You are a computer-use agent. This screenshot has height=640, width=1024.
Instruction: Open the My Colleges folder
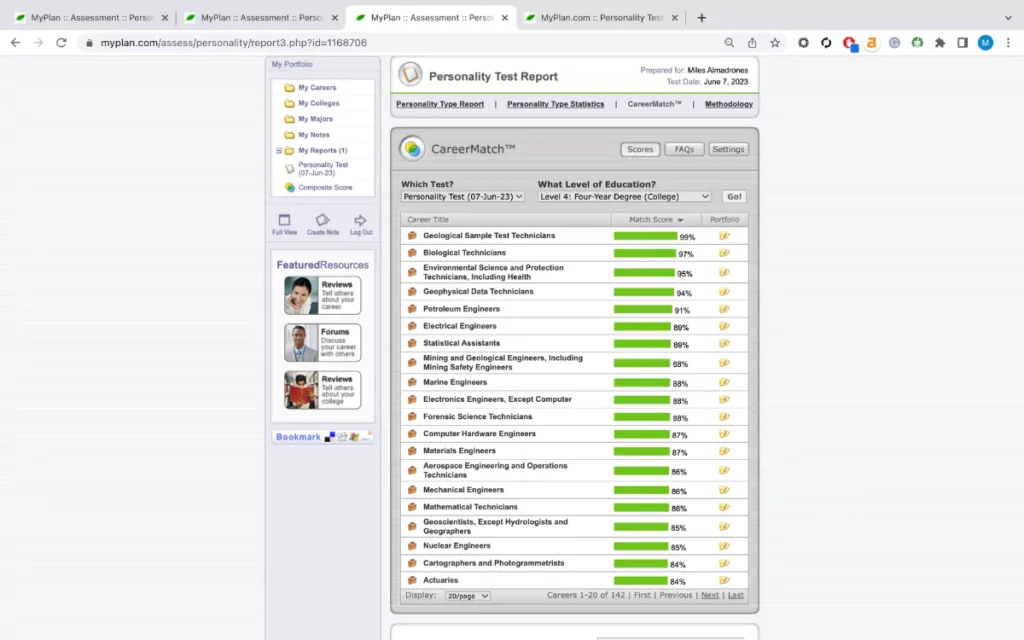pyautogui.click(x=318, y=103)
